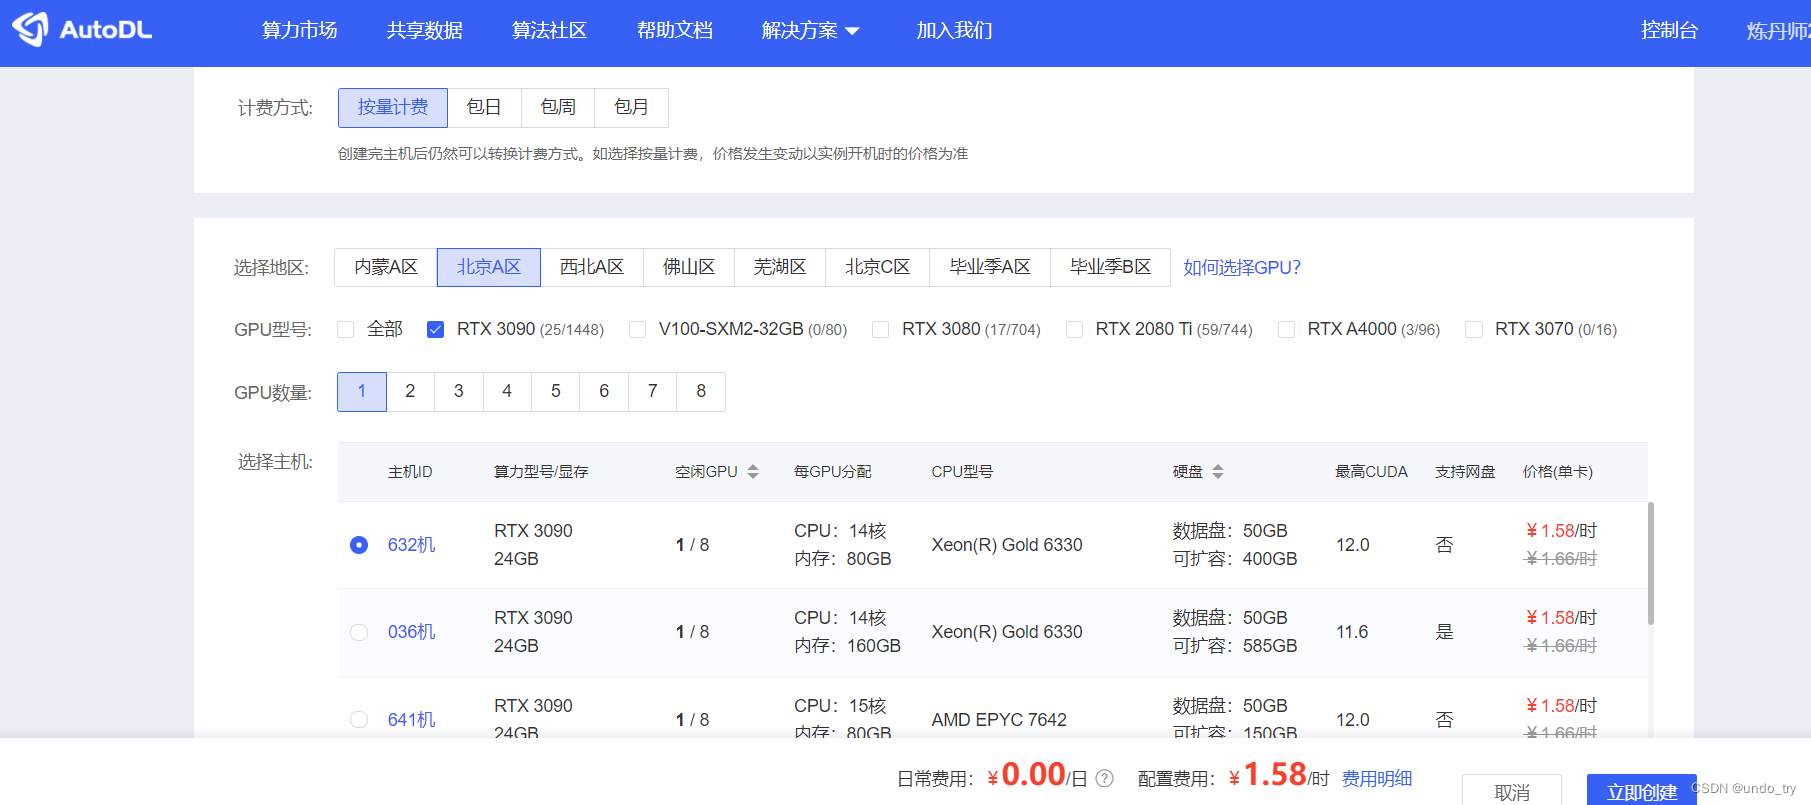Viewport: 1811px width, 805px height.
Task: Select 包日 billing mode
Action: [484, 107]
